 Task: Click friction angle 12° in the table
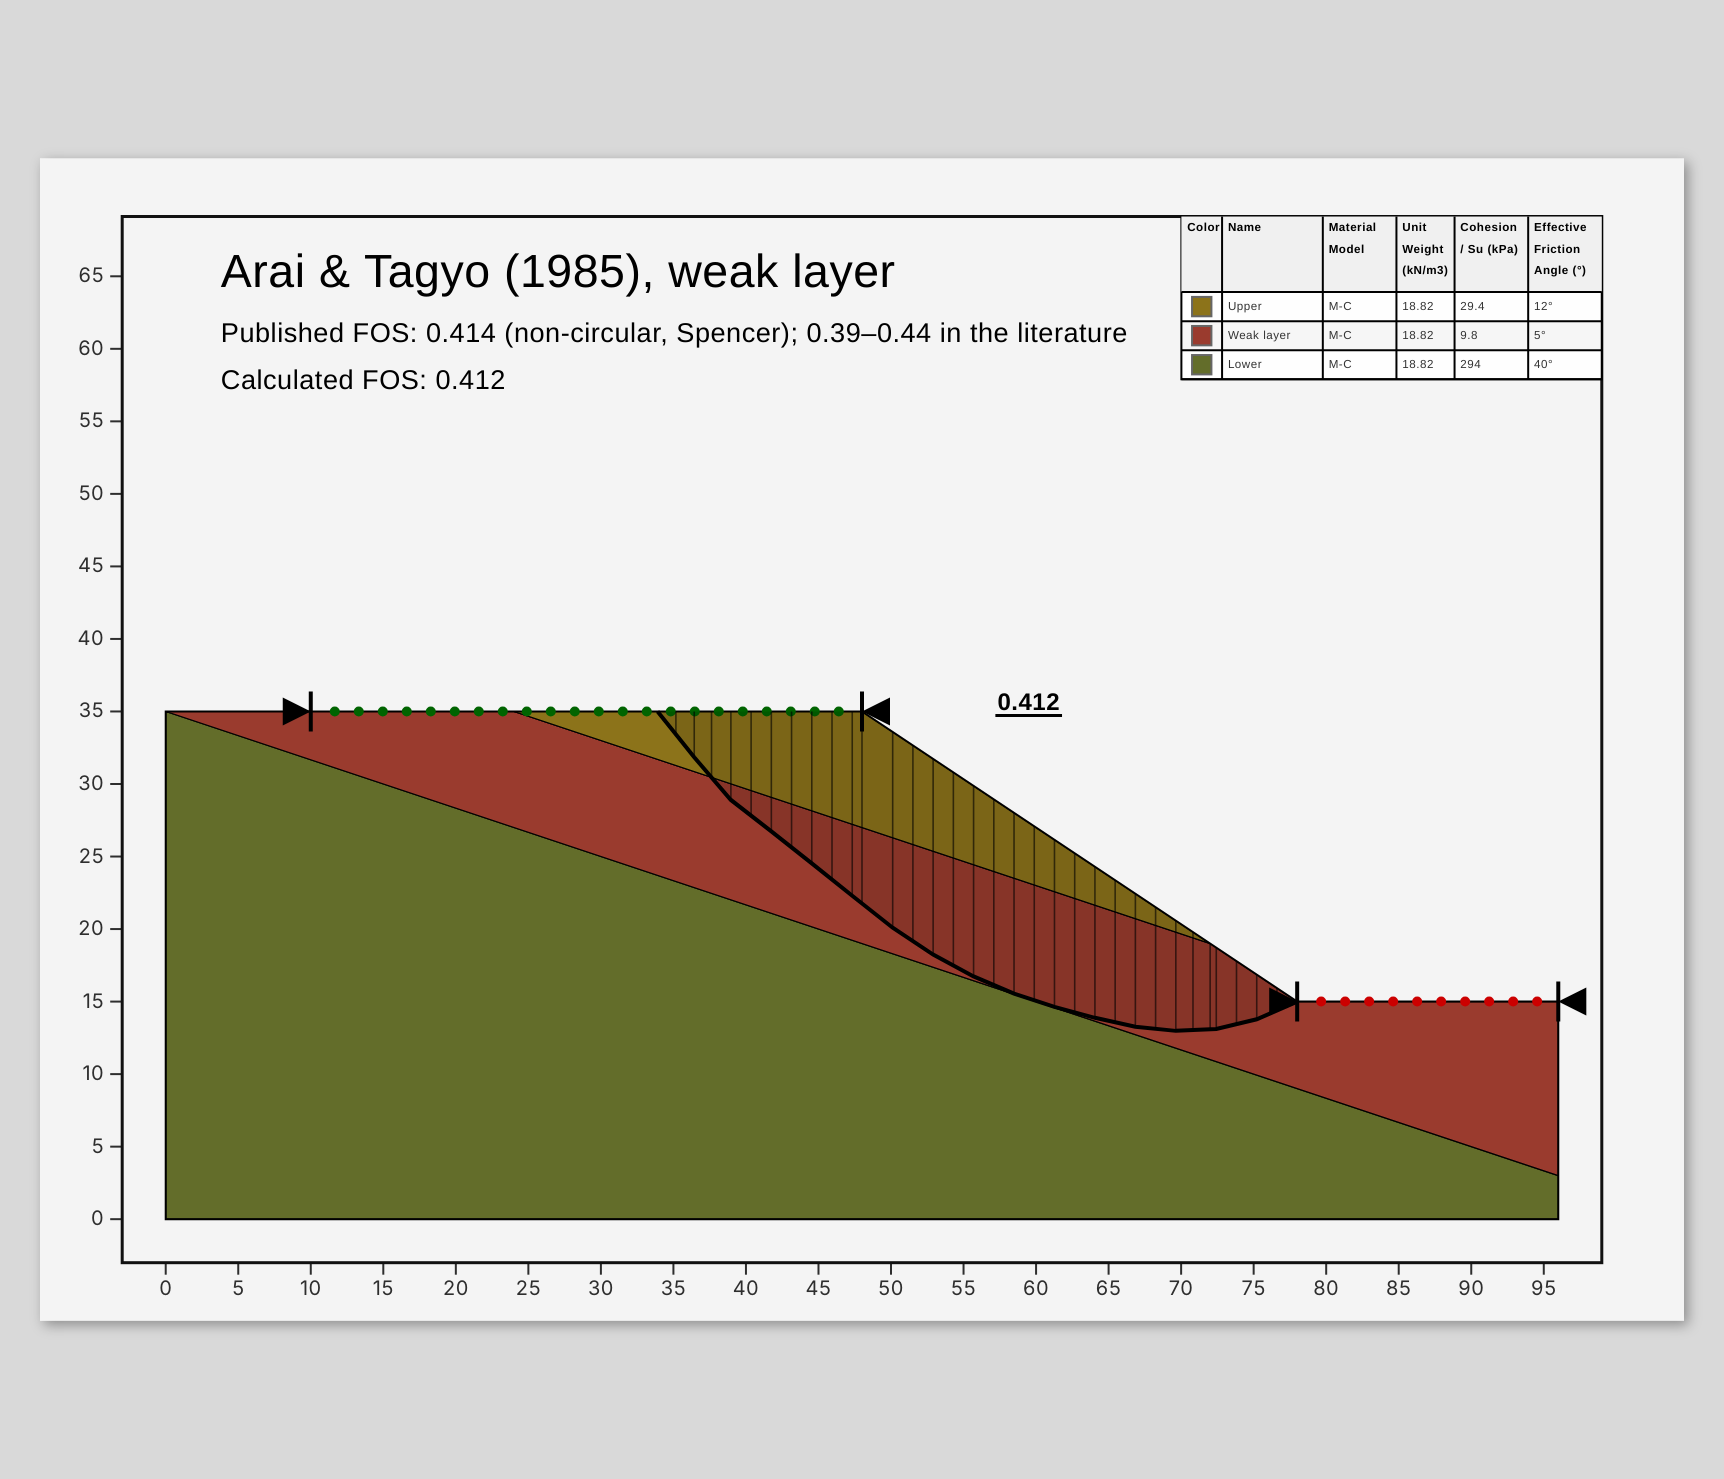[x=1565, y=306]
